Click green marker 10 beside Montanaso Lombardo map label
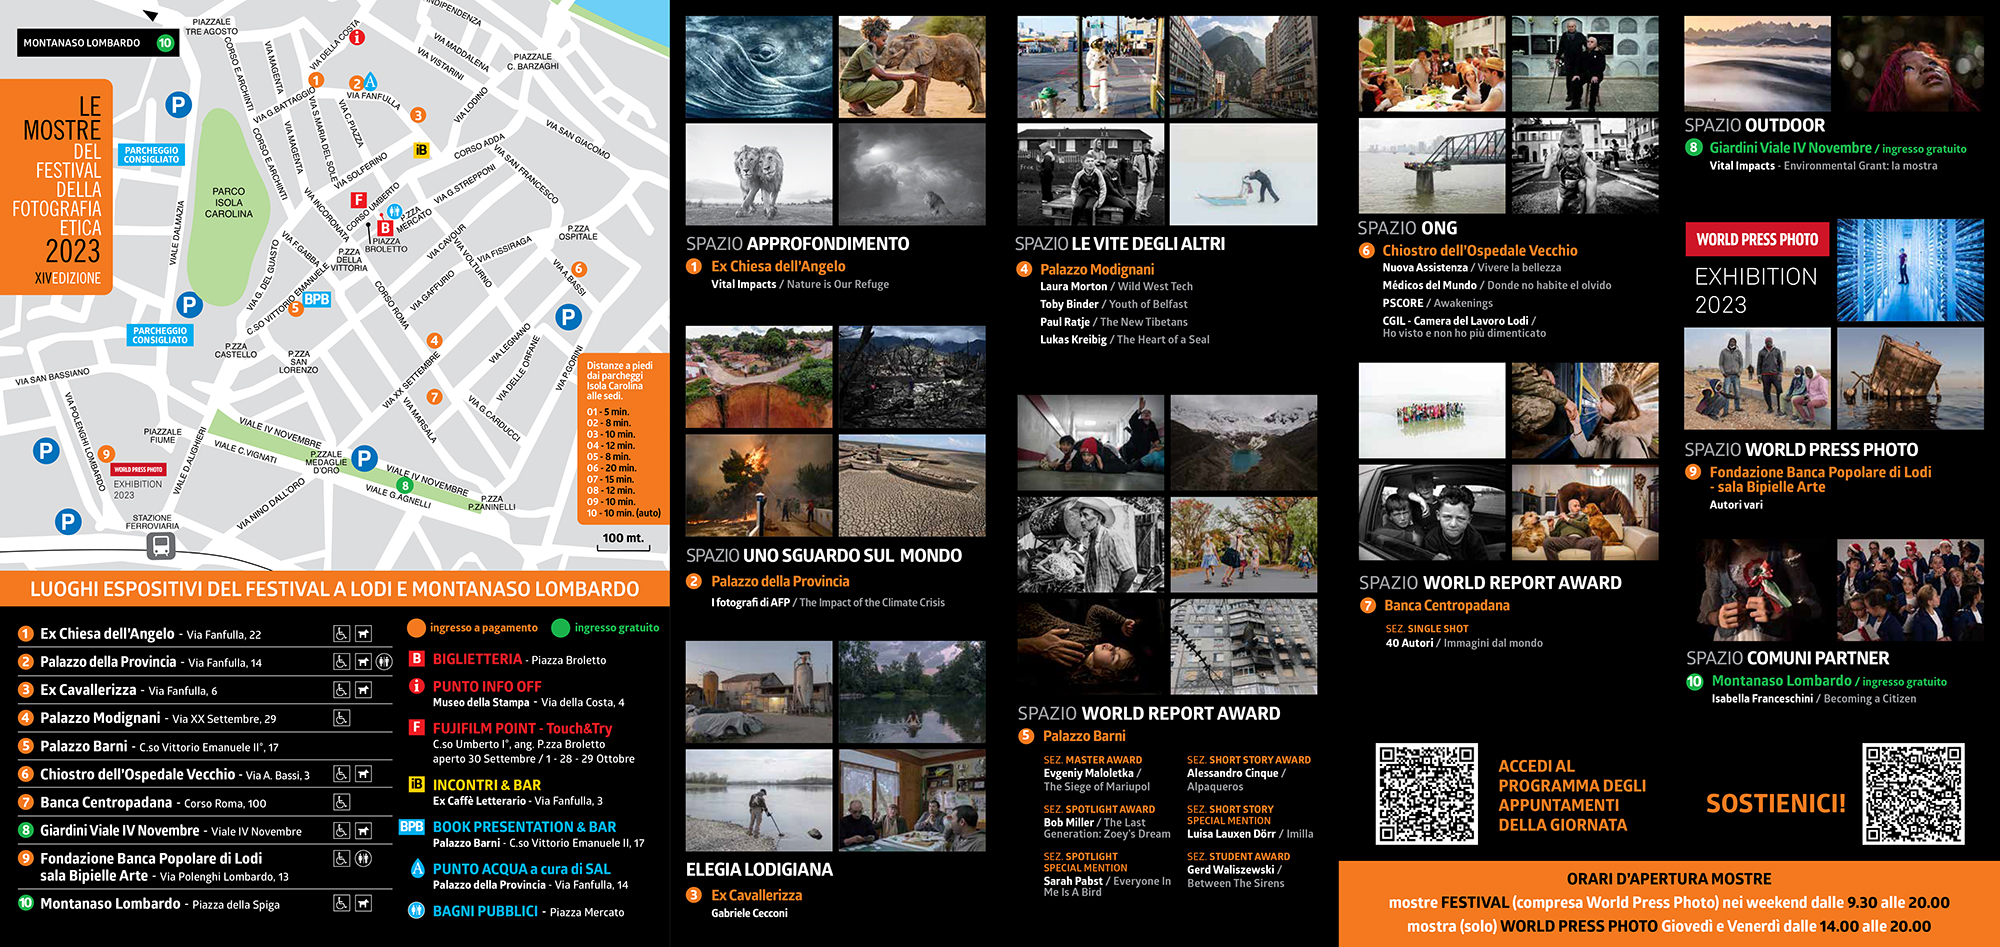 tap(165, 43)
